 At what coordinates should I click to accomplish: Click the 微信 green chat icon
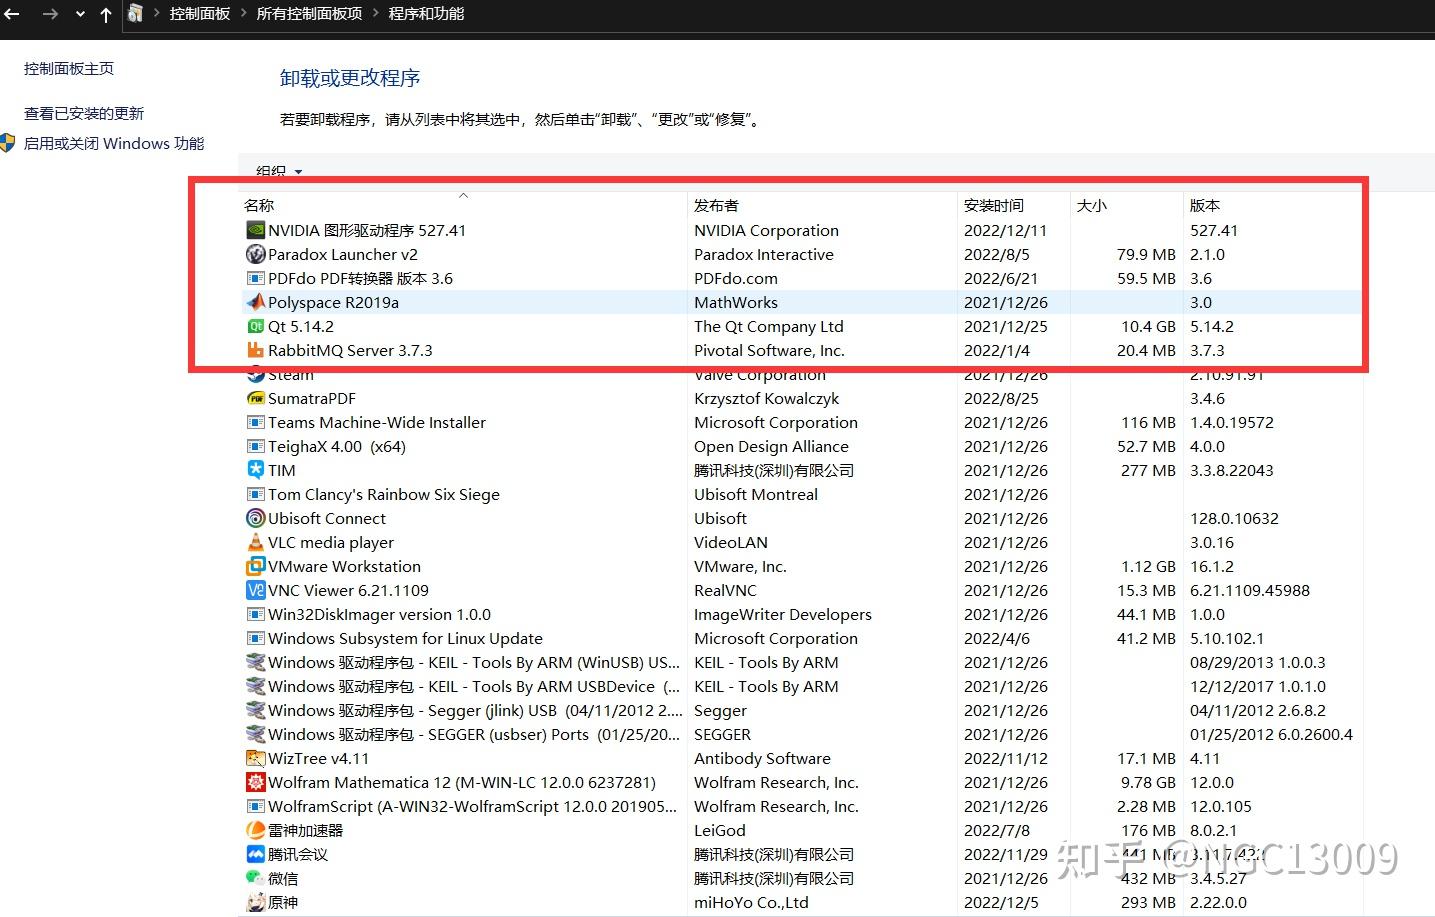(x=255, y=878)
